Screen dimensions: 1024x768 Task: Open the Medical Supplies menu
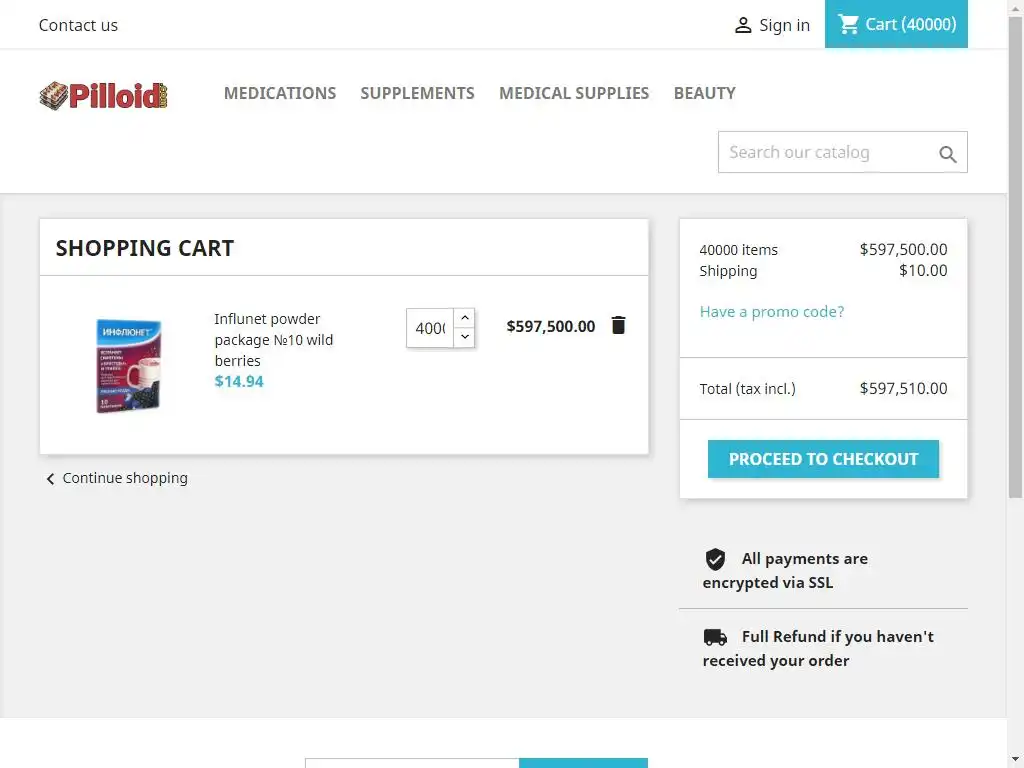574,93
